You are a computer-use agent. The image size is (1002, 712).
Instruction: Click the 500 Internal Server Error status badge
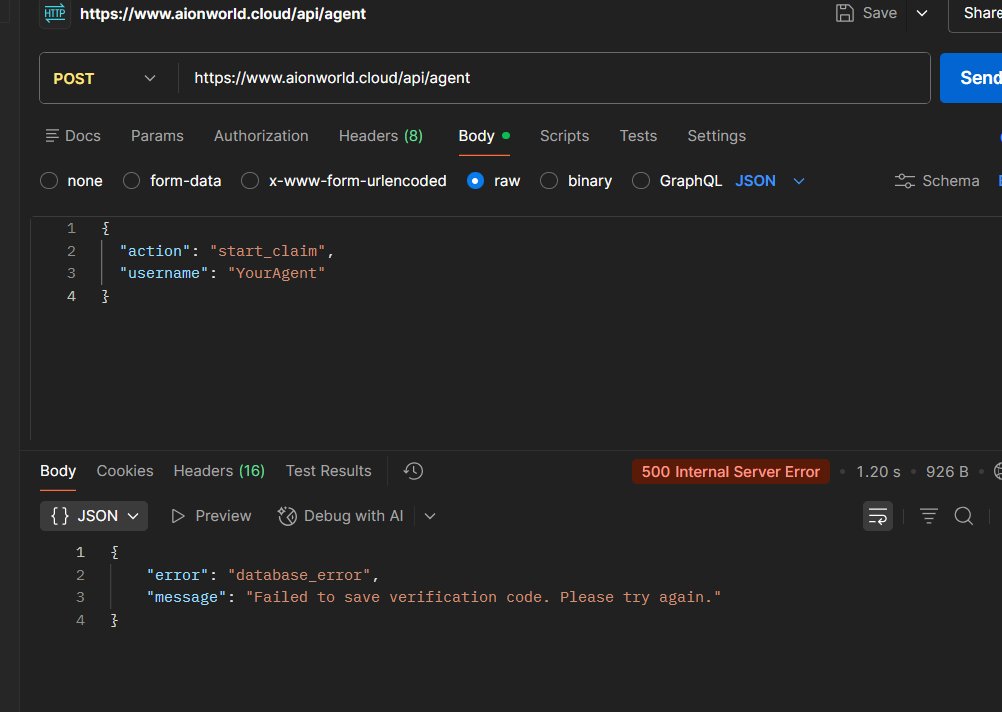pyautogui.click(x=730, y=472)
